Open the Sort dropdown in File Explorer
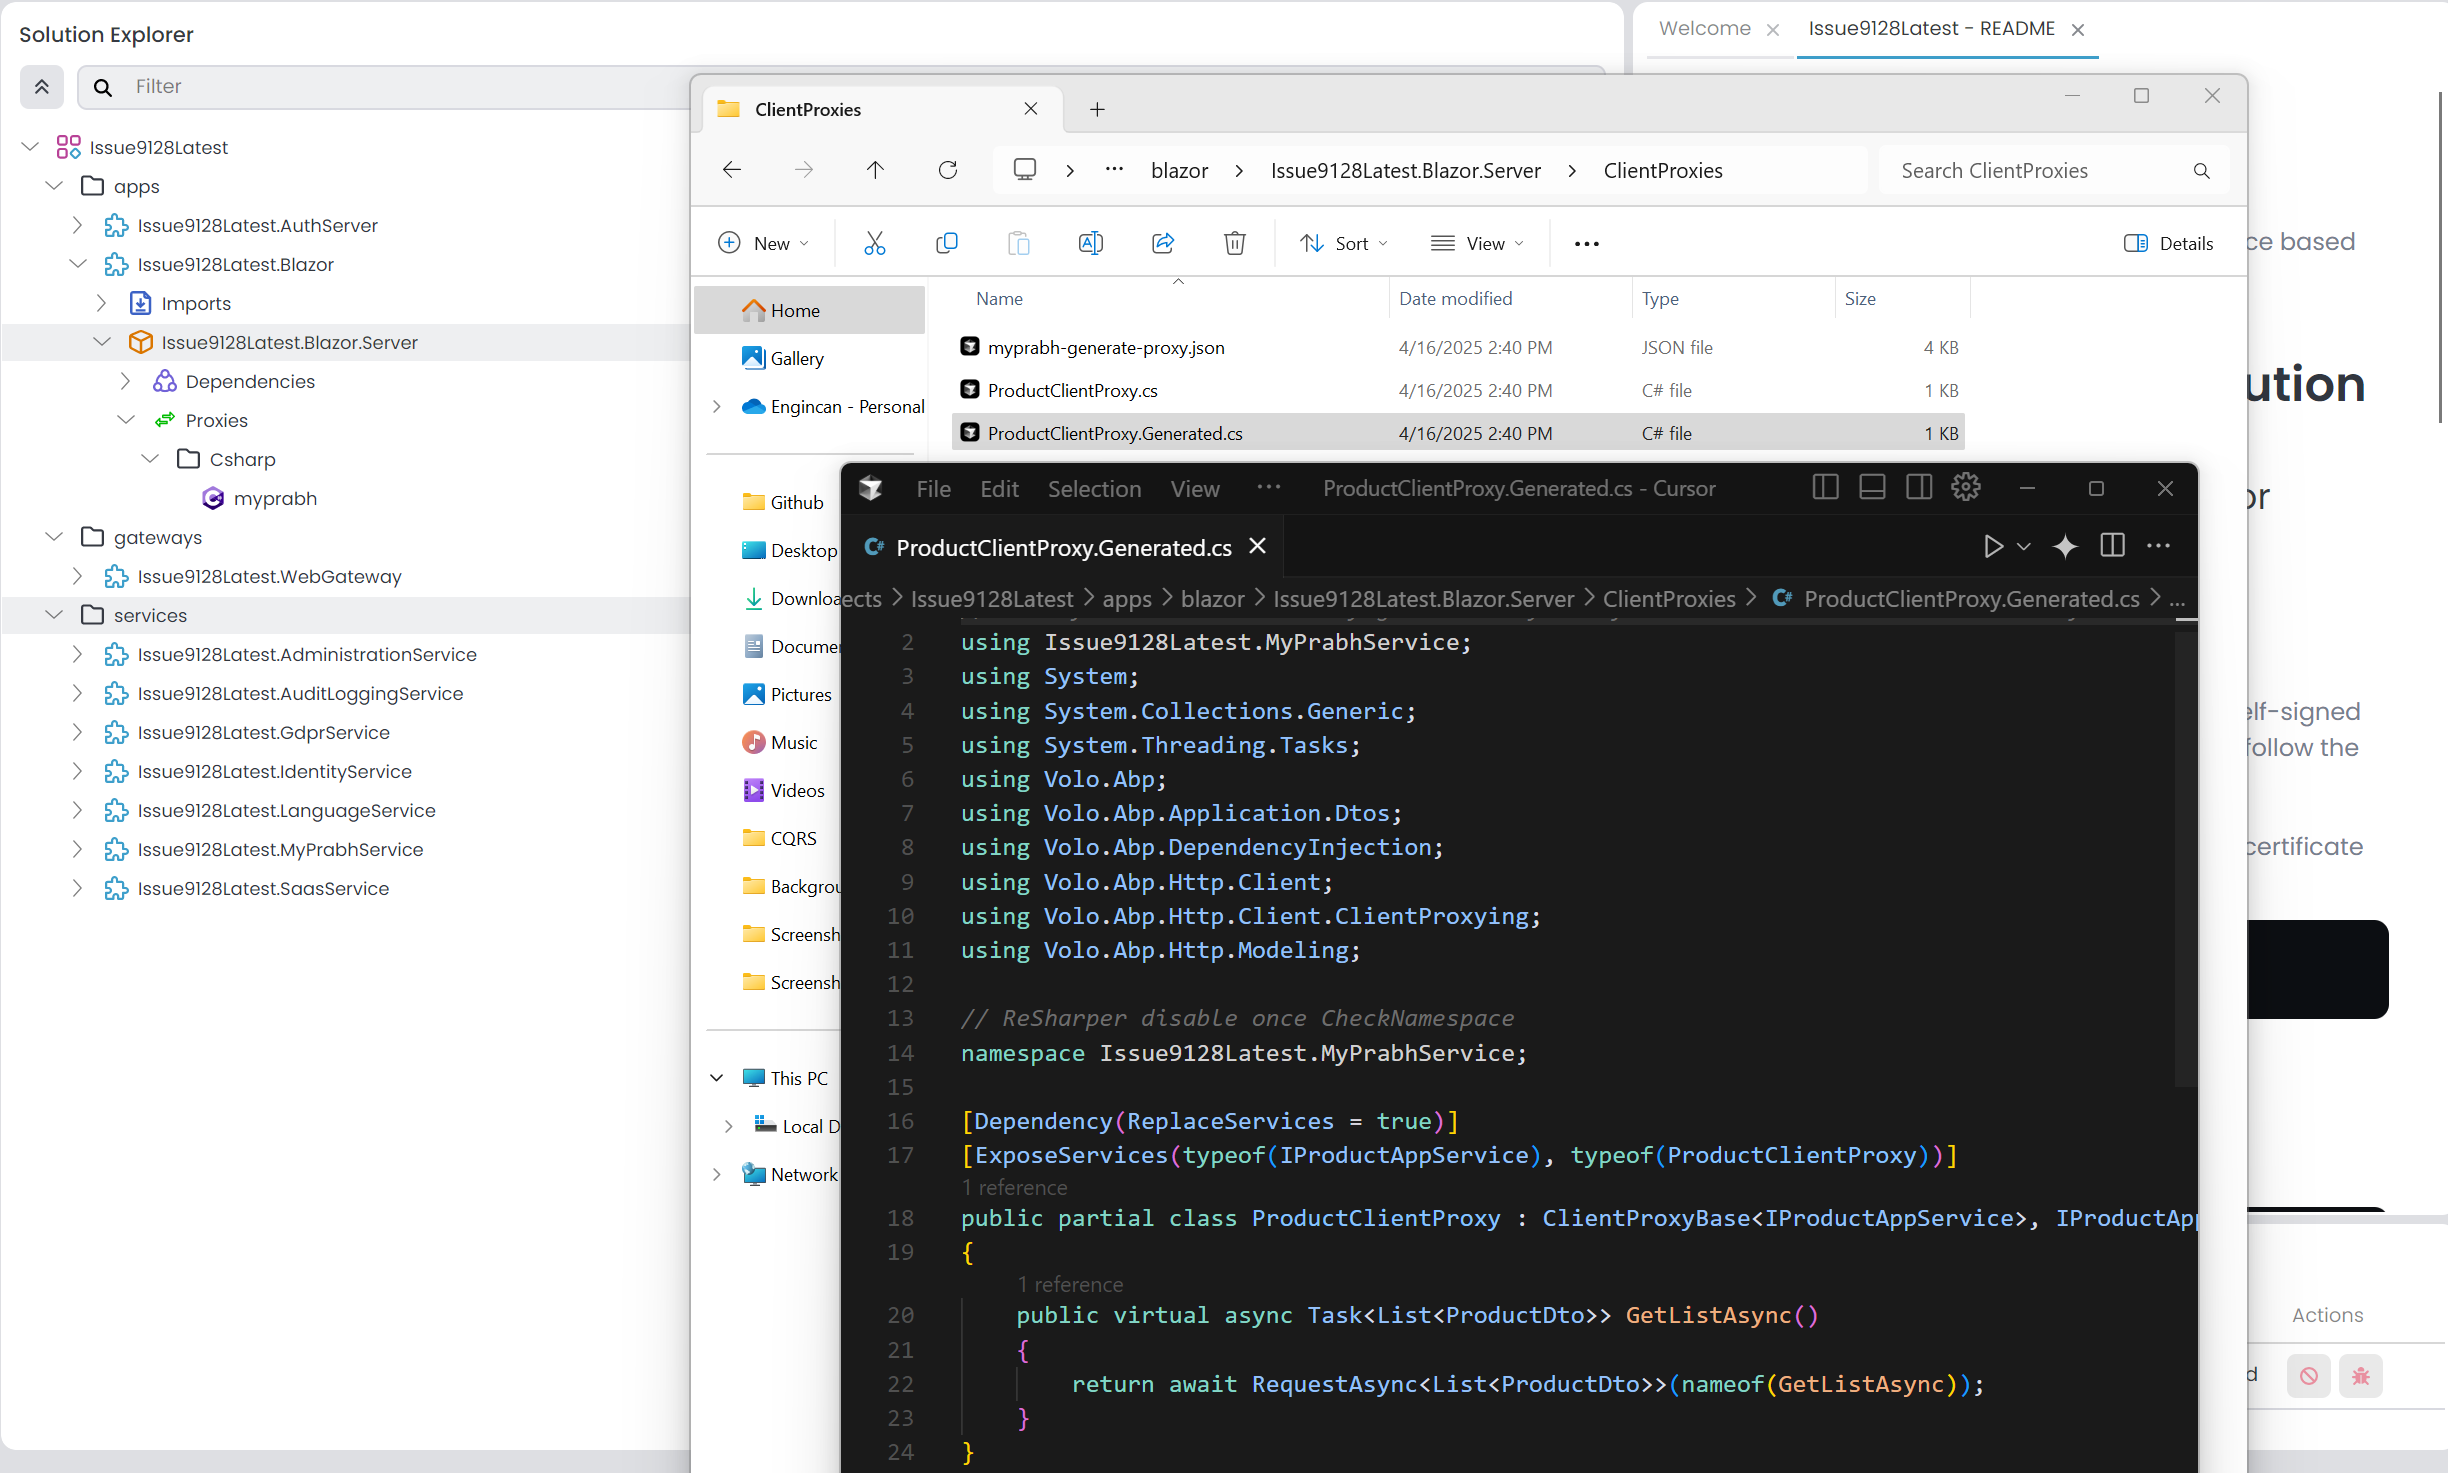Image resolution: width=2448 pixels, height=1473 pixels. coord(1343,243)
